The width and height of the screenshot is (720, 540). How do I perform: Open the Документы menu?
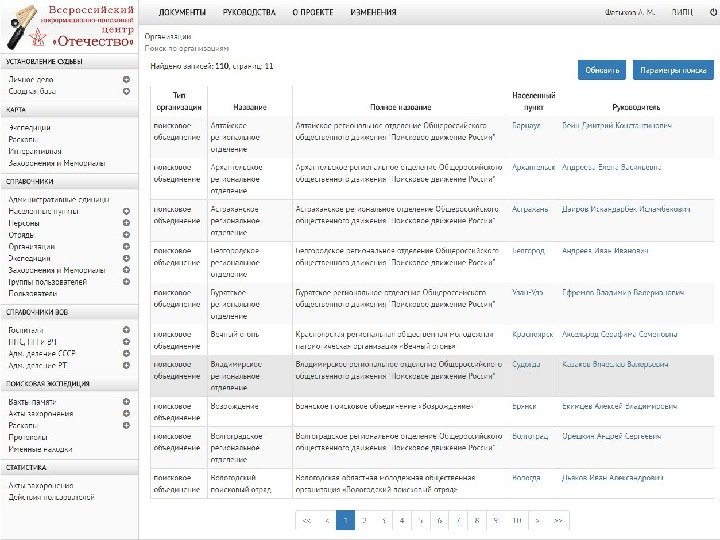tap(183, 13)
